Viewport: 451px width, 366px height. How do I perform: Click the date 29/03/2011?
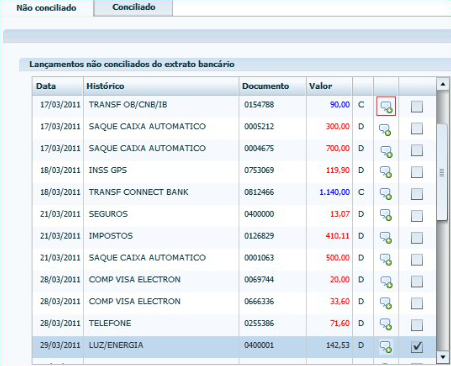coord(60,345)
